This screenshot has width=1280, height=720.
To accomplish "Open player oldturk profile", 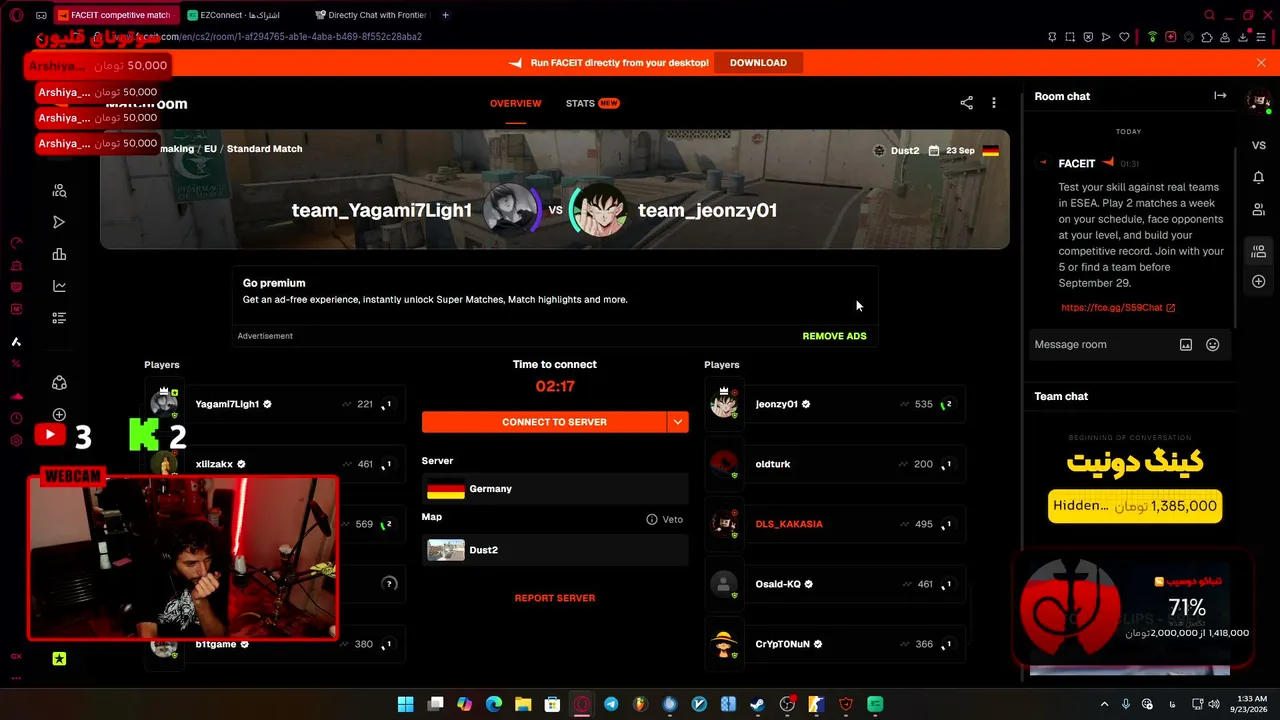I will tap(774, 464).
